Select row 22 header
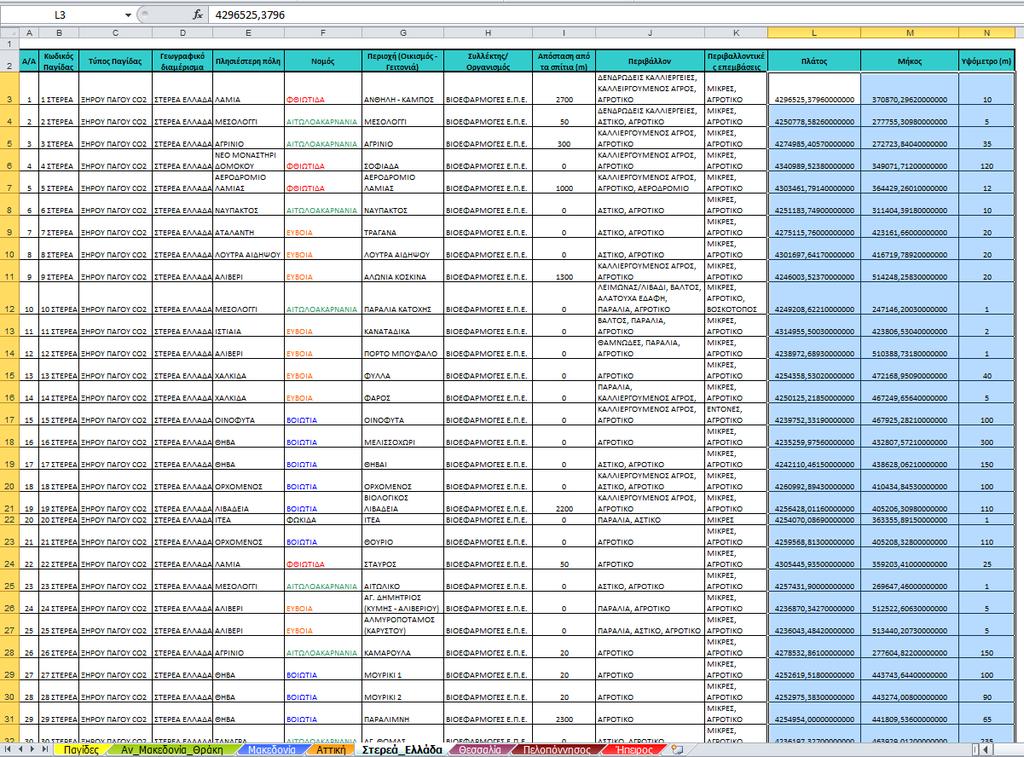The height and width of the screenshot is (757, 1024). tap(9, 519)
